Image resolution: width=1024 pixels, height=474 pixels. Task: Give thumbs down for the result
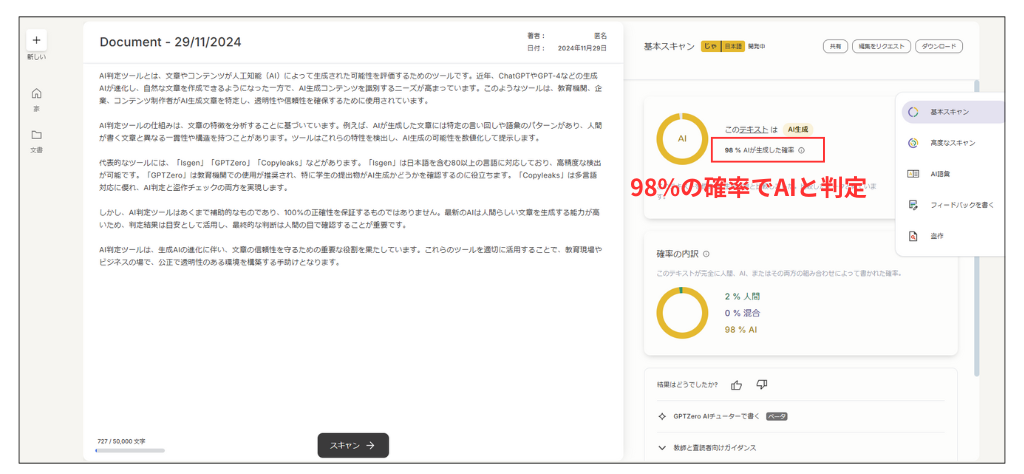point(761,385)
